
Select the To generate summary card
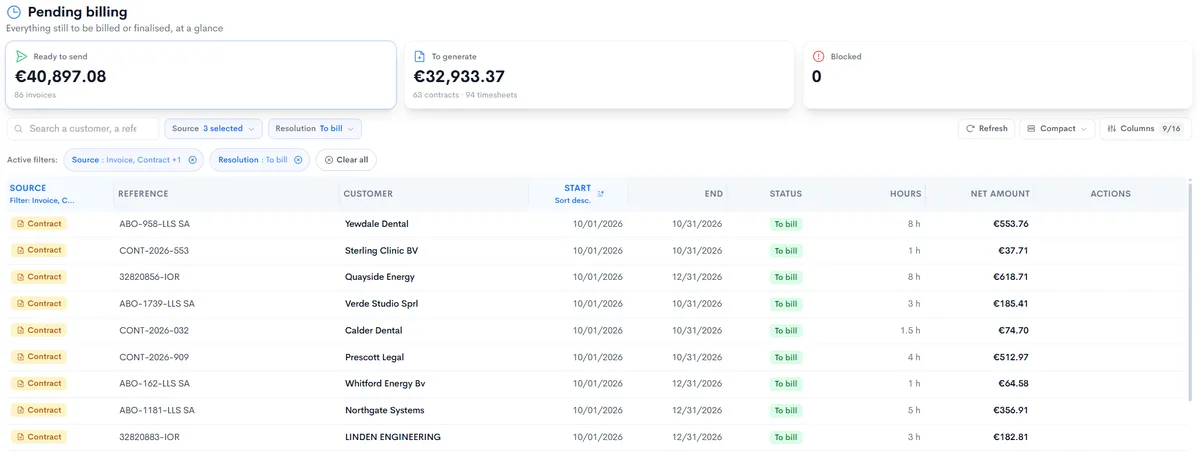click(x=599, y=75)
